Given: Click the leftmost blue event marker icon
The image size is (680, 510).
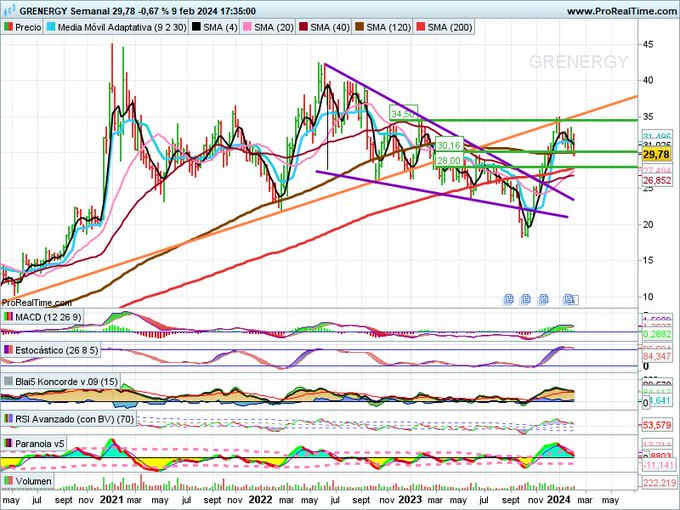Looking at the screenshot, I should pyautogui.click(x=509, y=299).
